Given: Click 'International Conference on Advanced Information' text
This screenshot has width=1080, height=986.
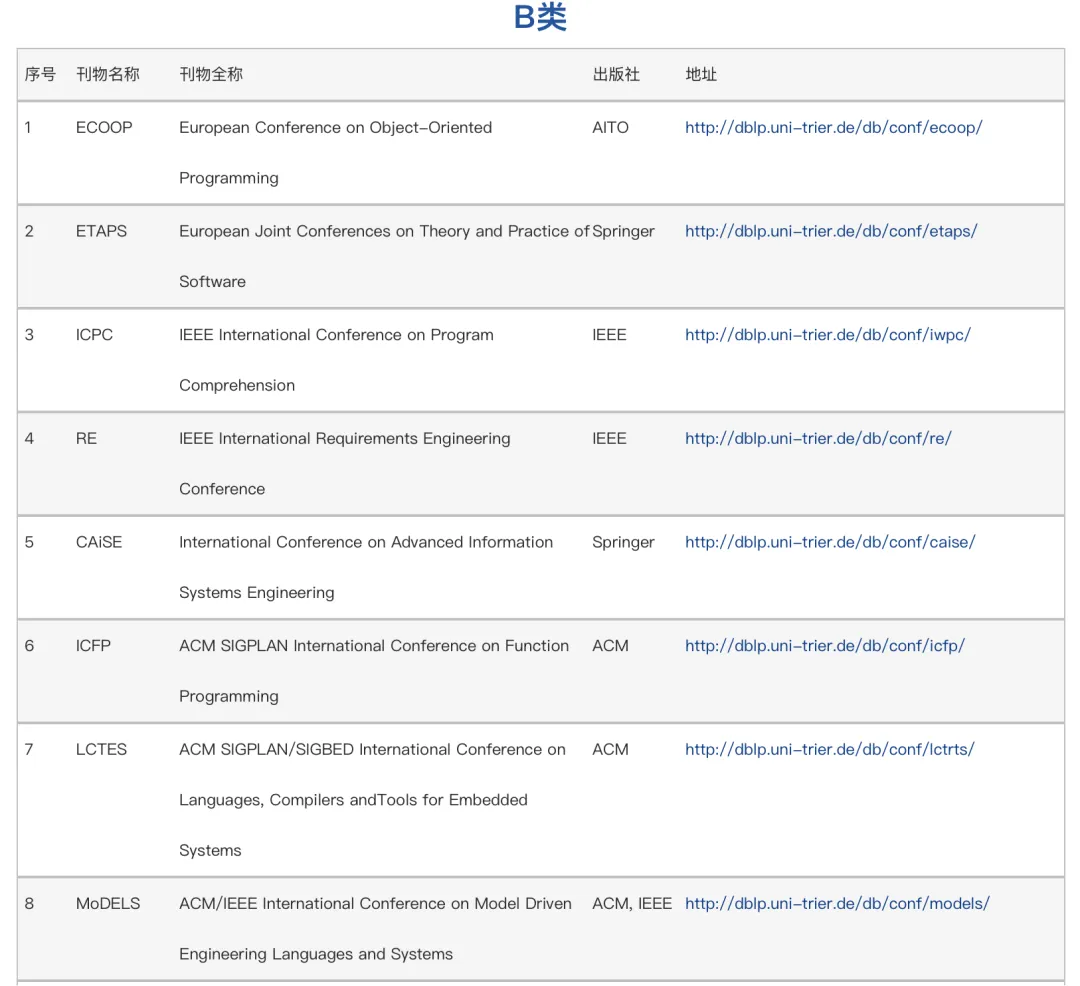Looking at the screenshot, I should (366, 543).
